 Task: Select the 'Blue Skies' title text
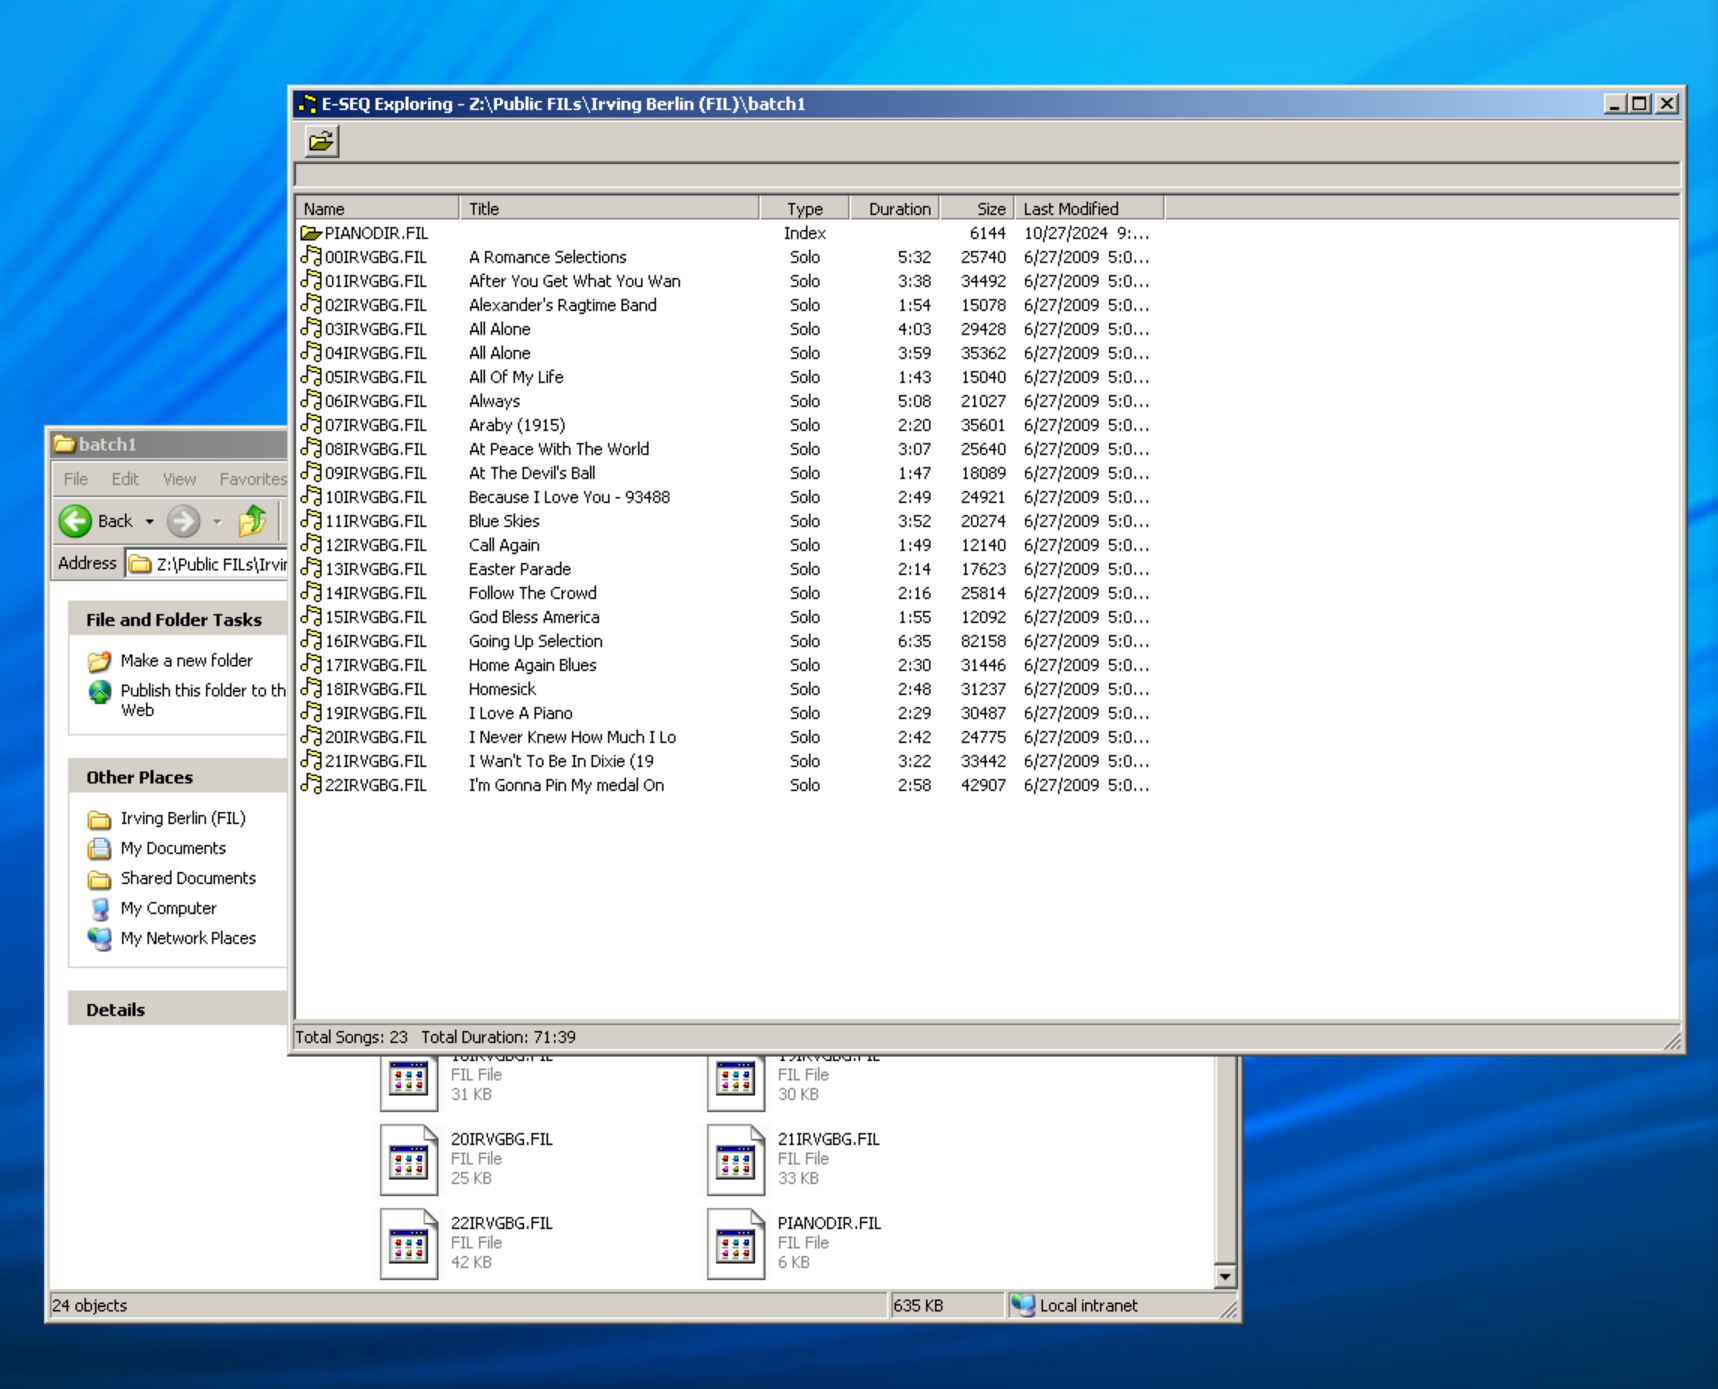click(x=504, y=521)
